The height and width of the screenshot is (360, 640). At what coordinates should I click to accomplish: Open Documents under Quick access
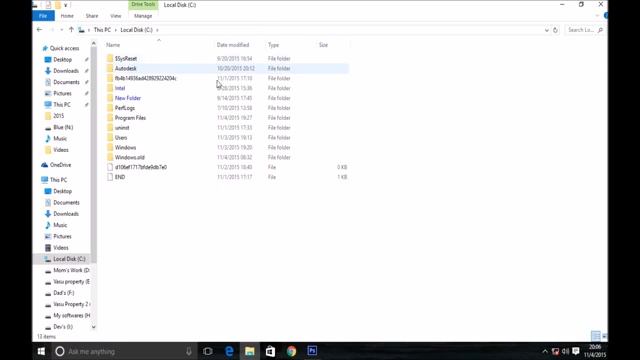pyautogui.click(x=66, y=82)
